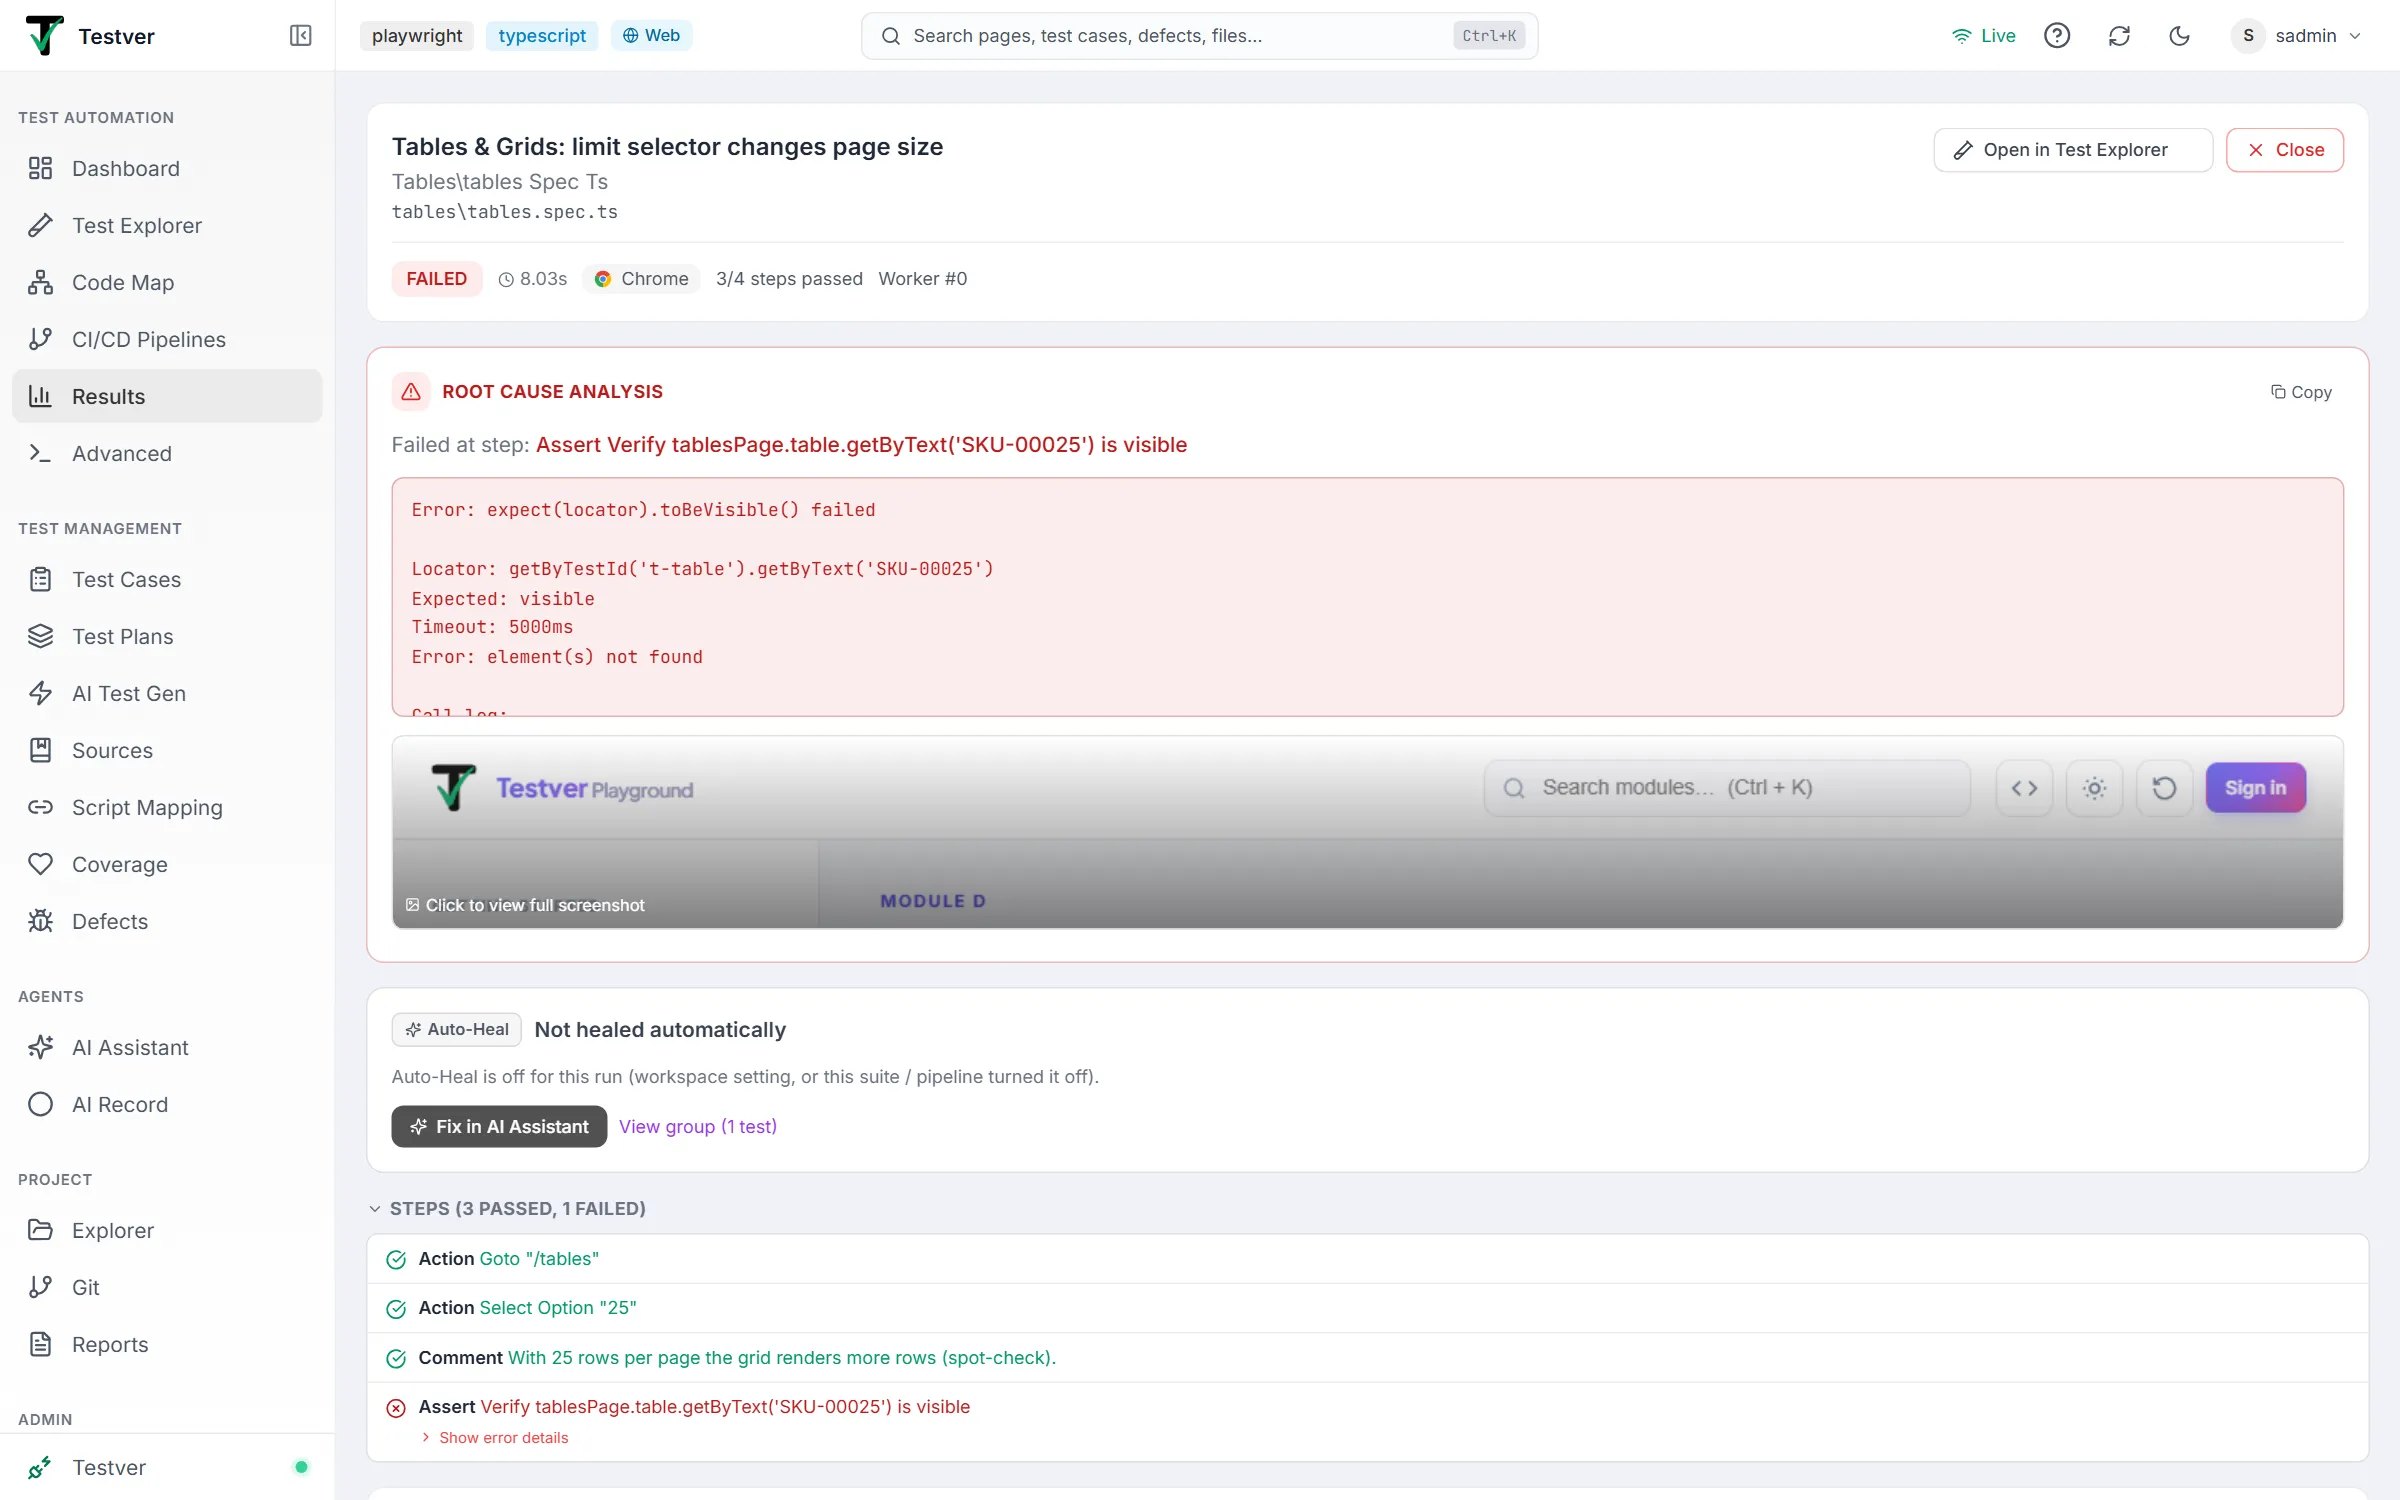Open the sadmin user dropdown

pyautogui.click(x=2298, y=36)
